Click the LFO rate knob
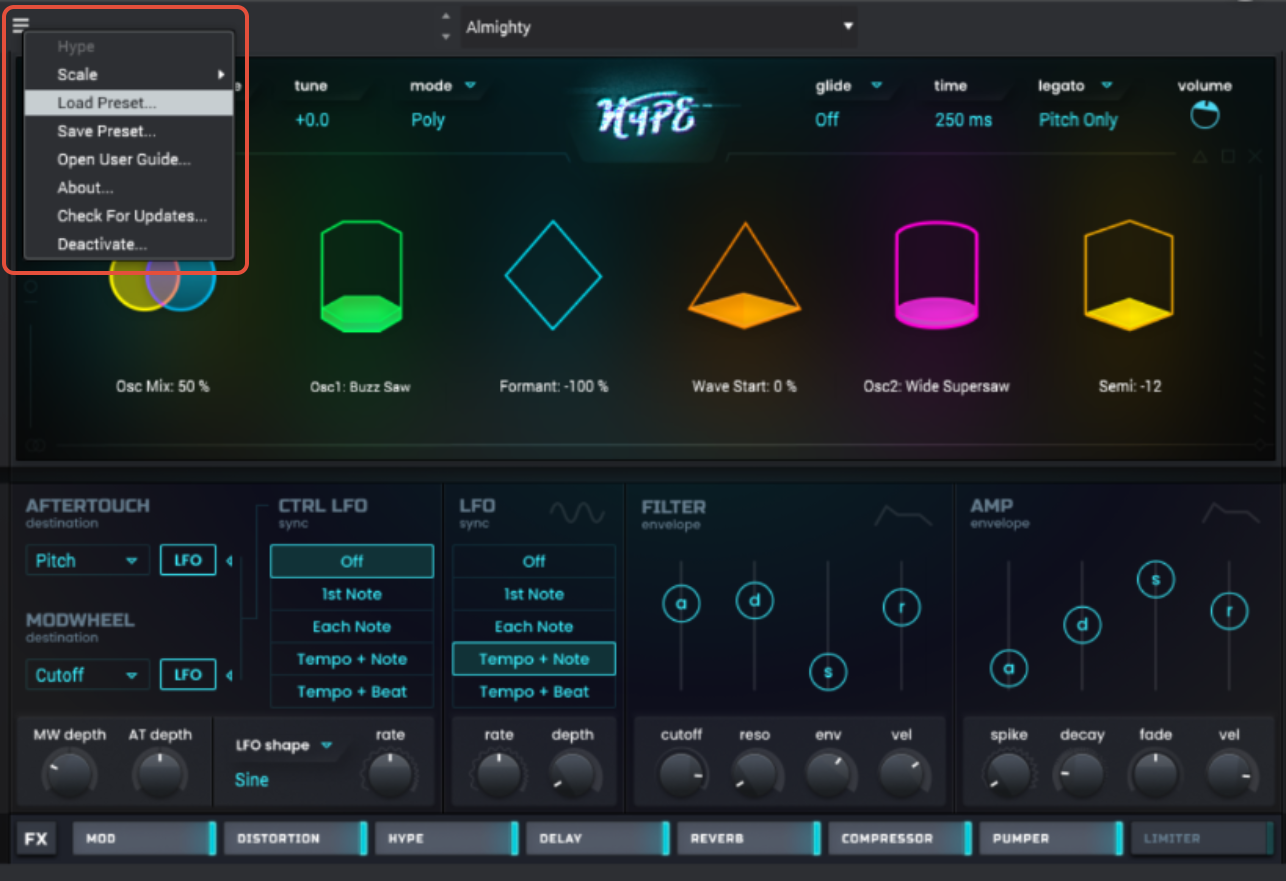This screenshot has height=881, width=1286. pos(499,775)
